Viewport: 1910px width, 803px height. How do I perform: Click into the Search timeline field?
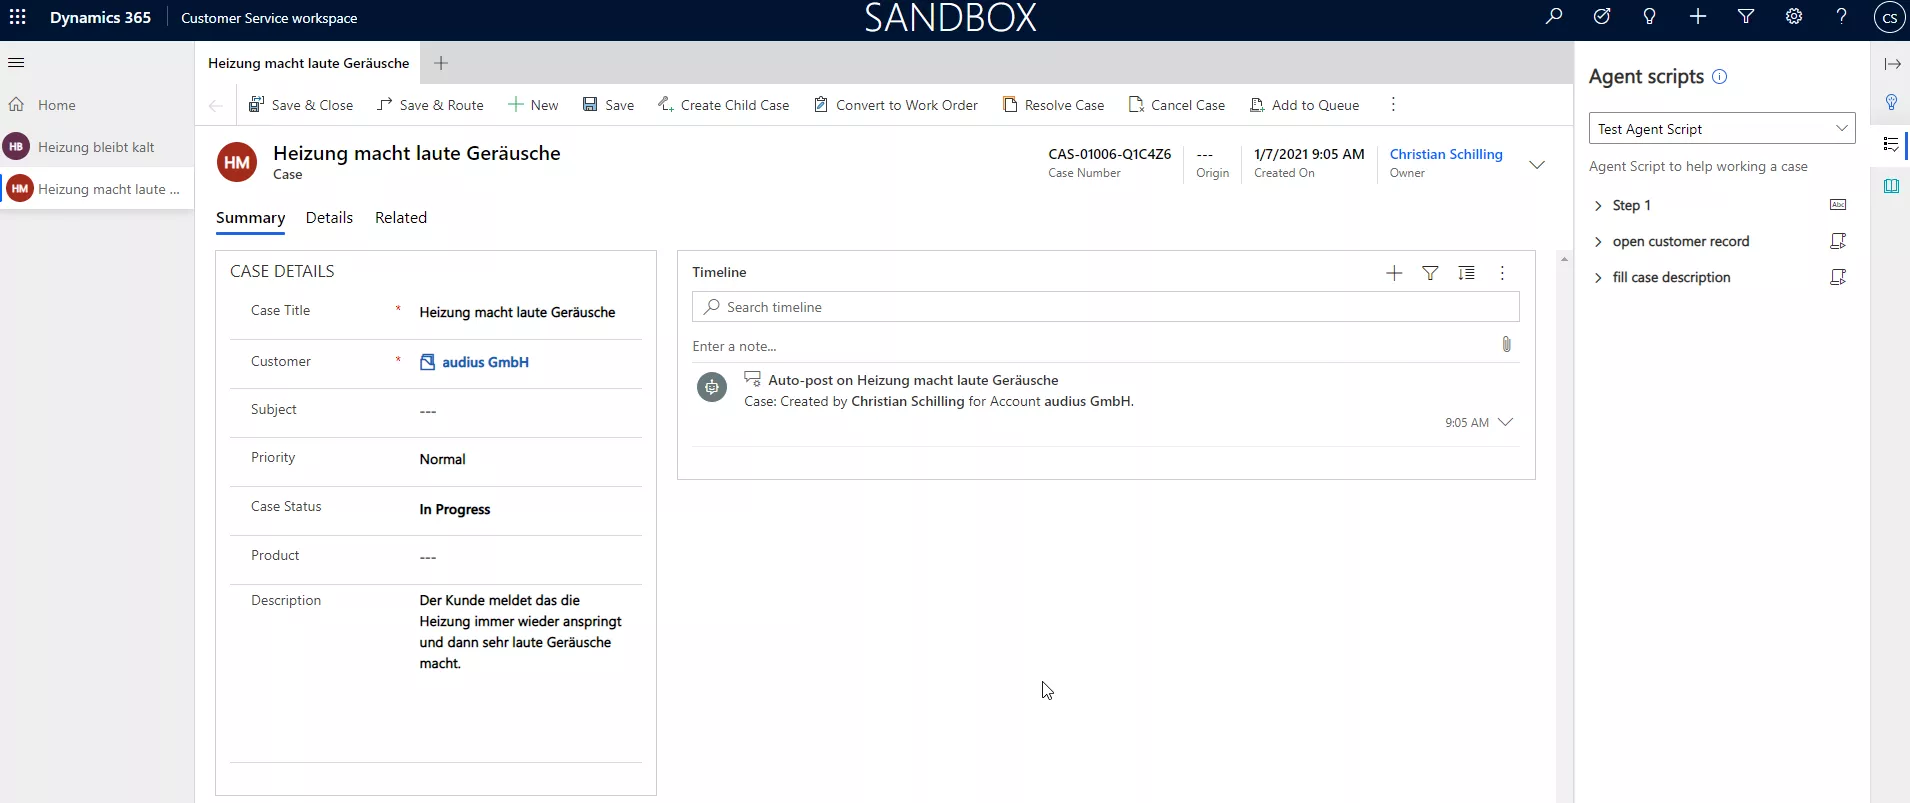point(1105,307)
